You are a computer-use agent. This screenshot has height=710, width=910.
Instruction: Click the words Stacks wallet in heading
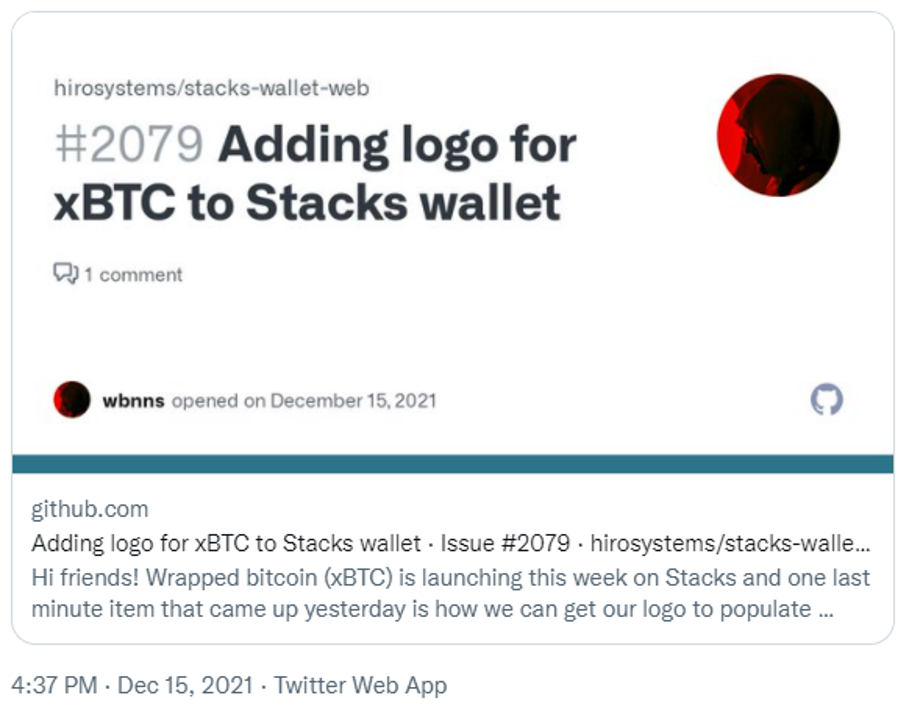point(404,203)
